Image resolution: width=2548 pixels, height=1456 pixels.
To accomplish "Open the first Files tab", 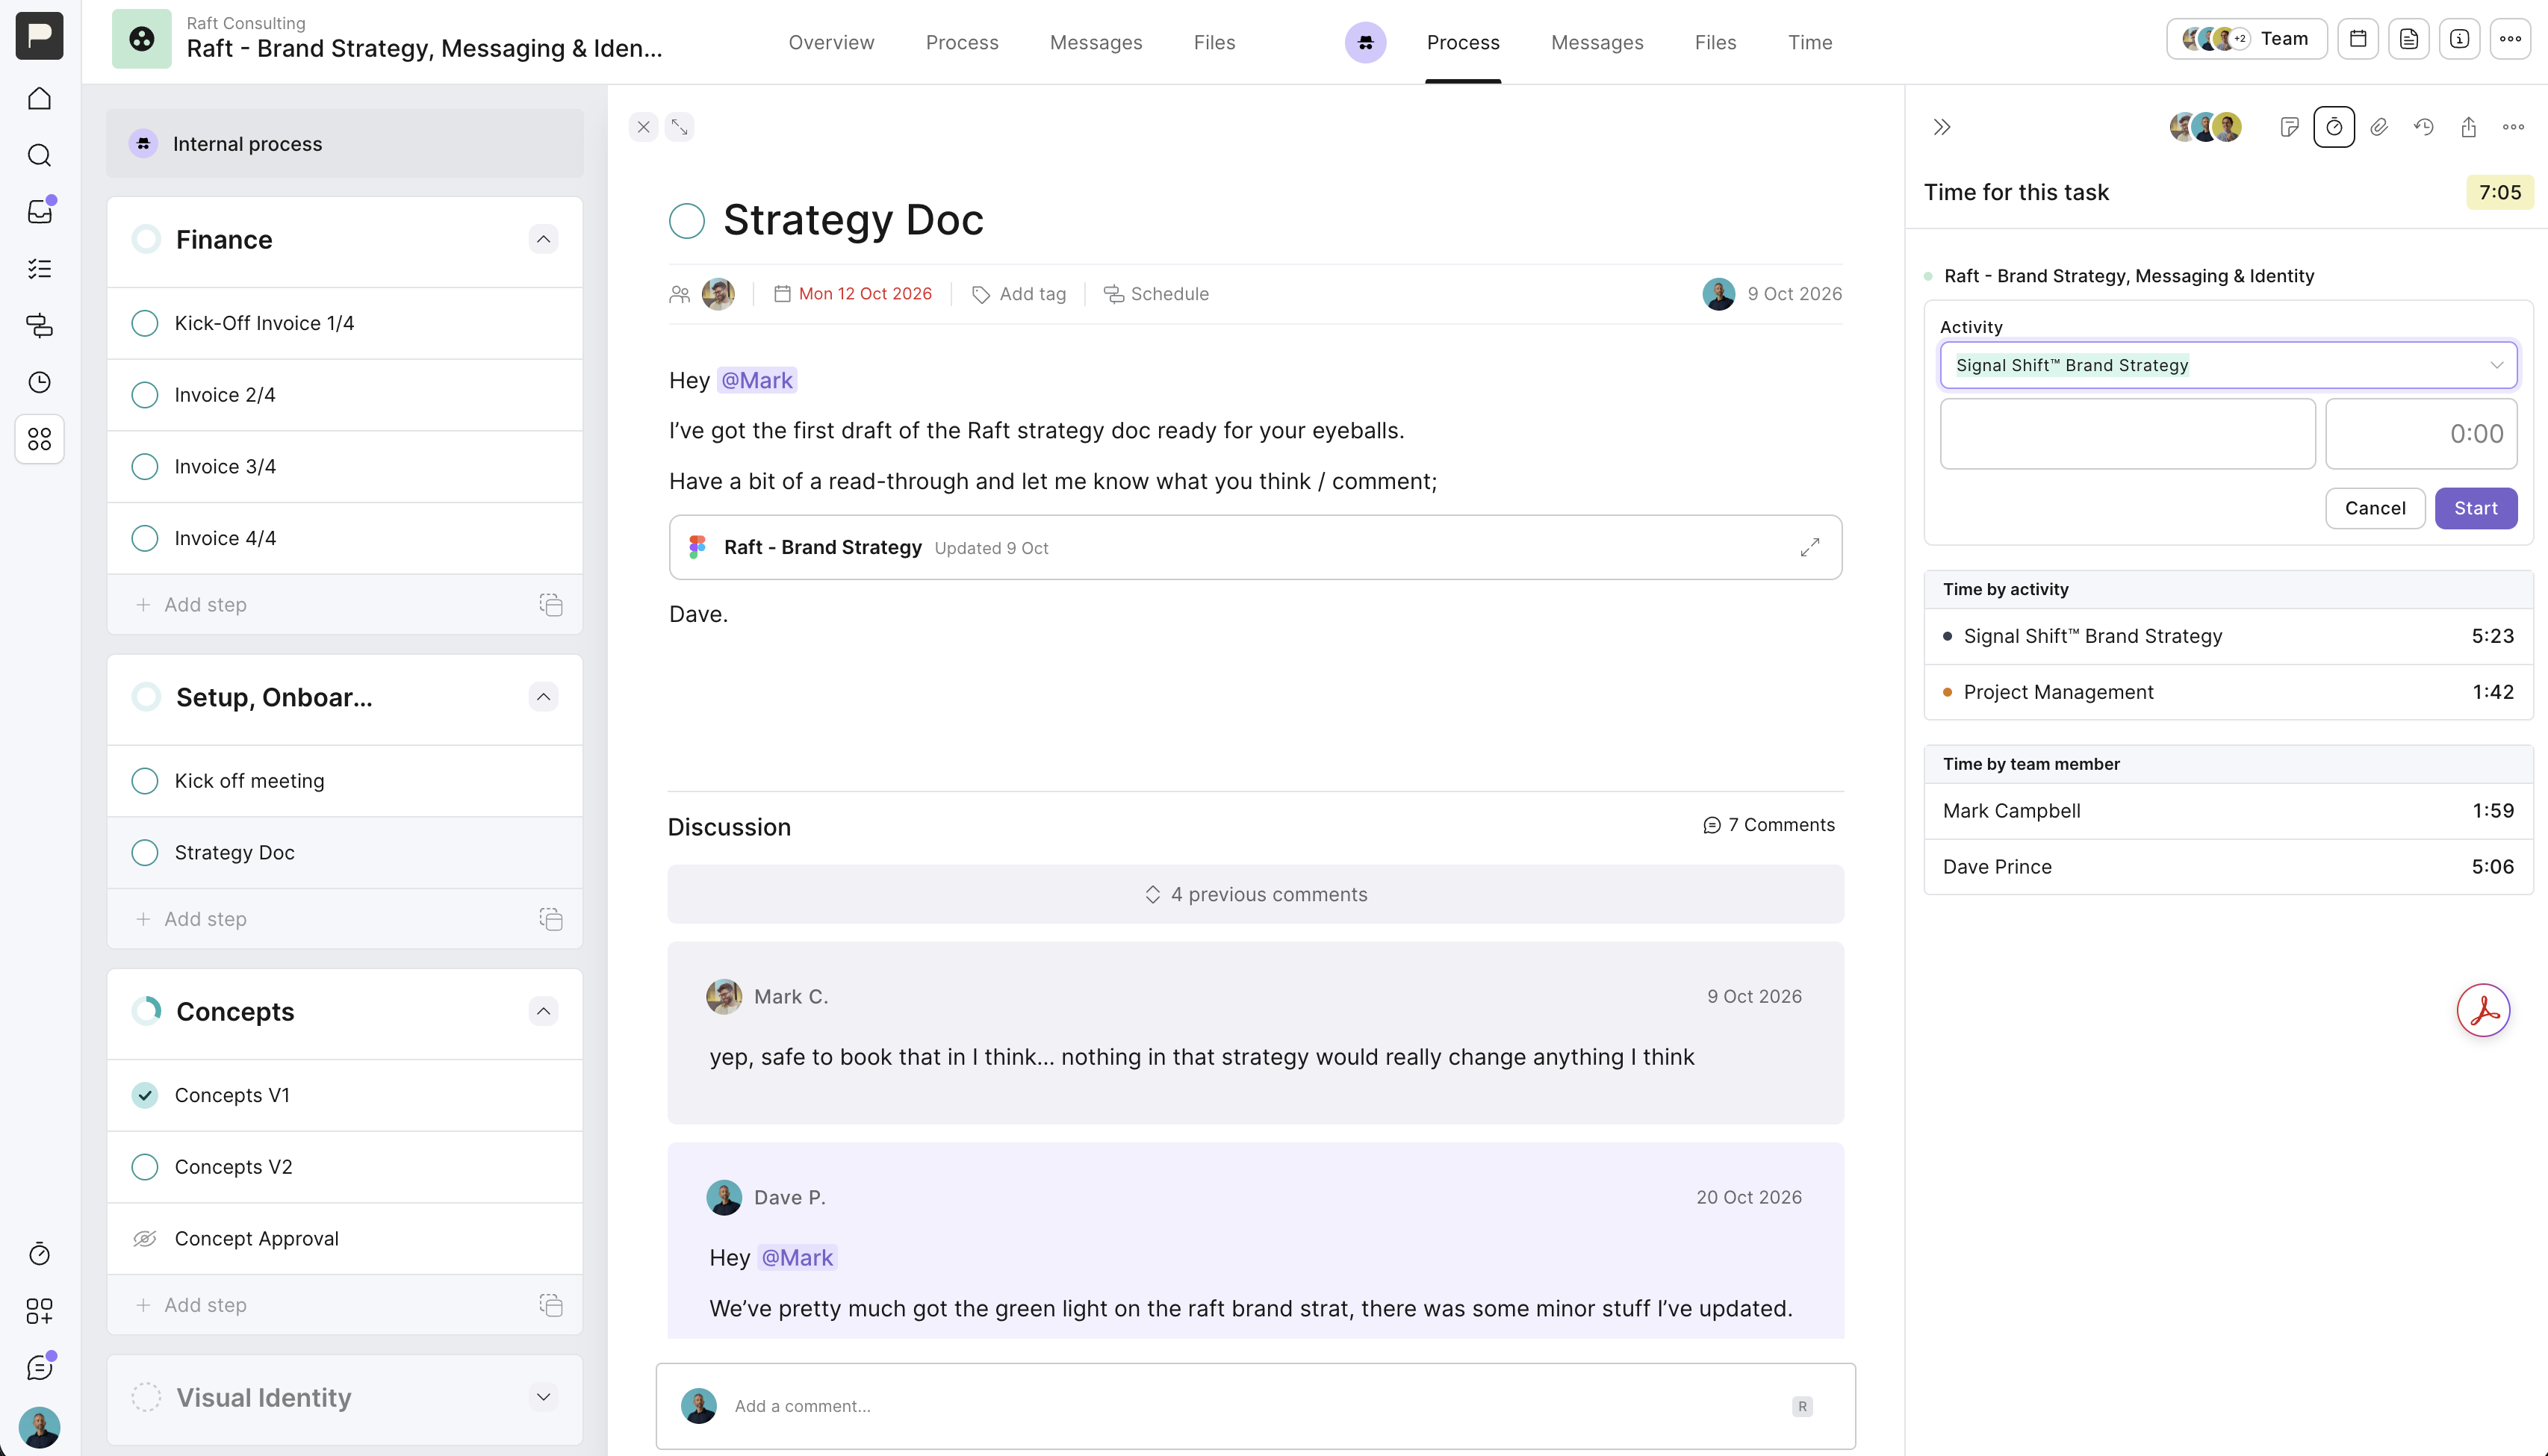I will [x=1214, y=42].
